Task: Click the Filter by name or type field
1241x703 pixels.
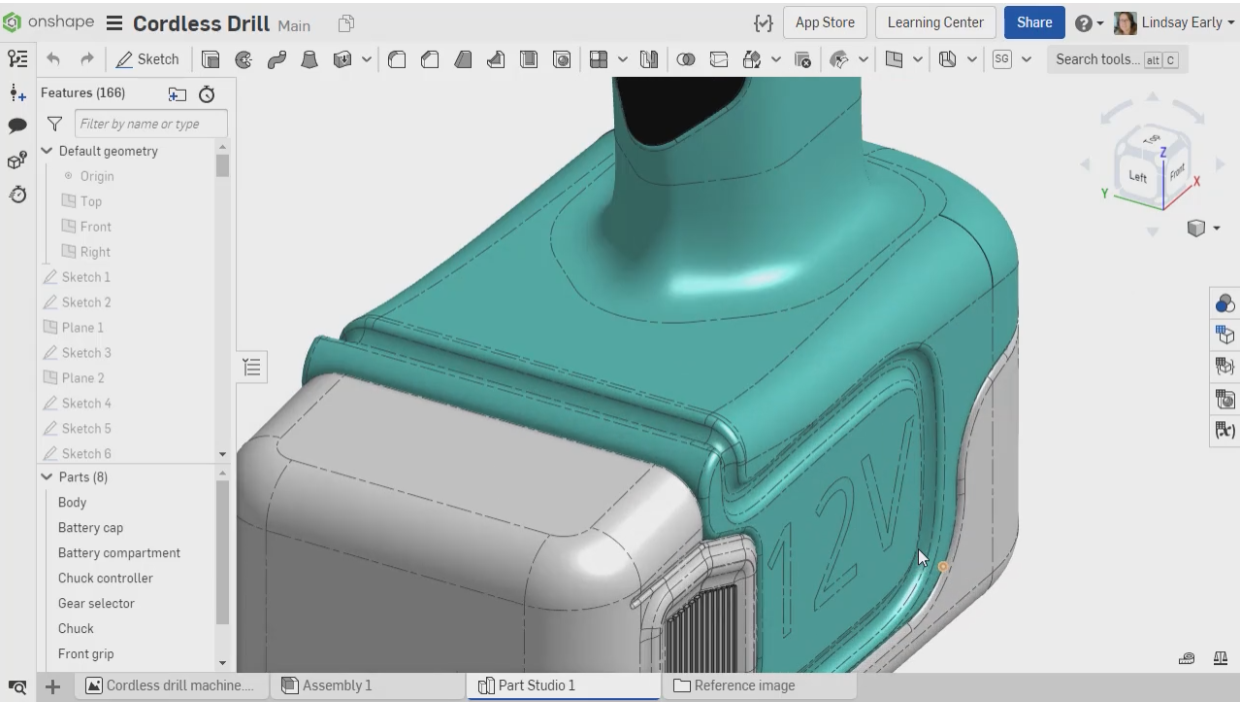Action: click(x=150, y=124)
